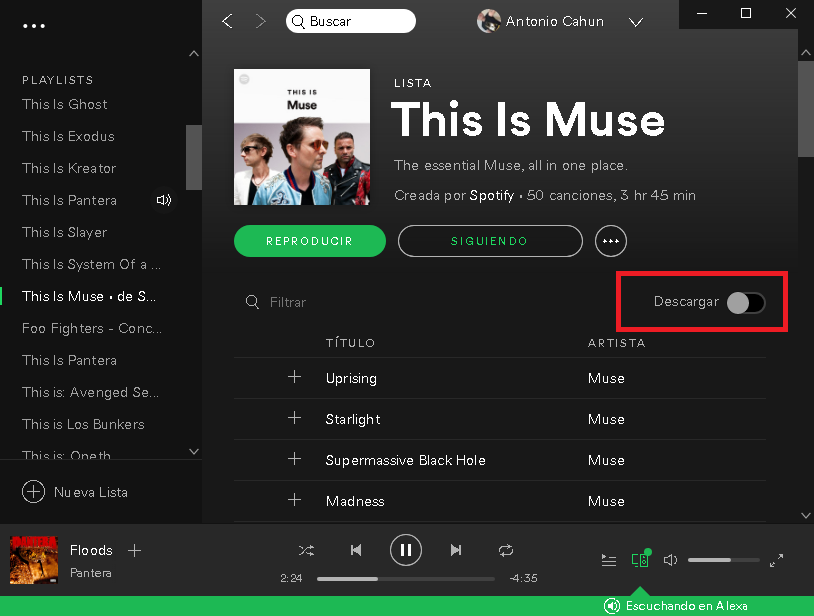This screenshot has width=814, height=616.
Task: Create a playlist with Nueva Lista
Action: (75, 492)
